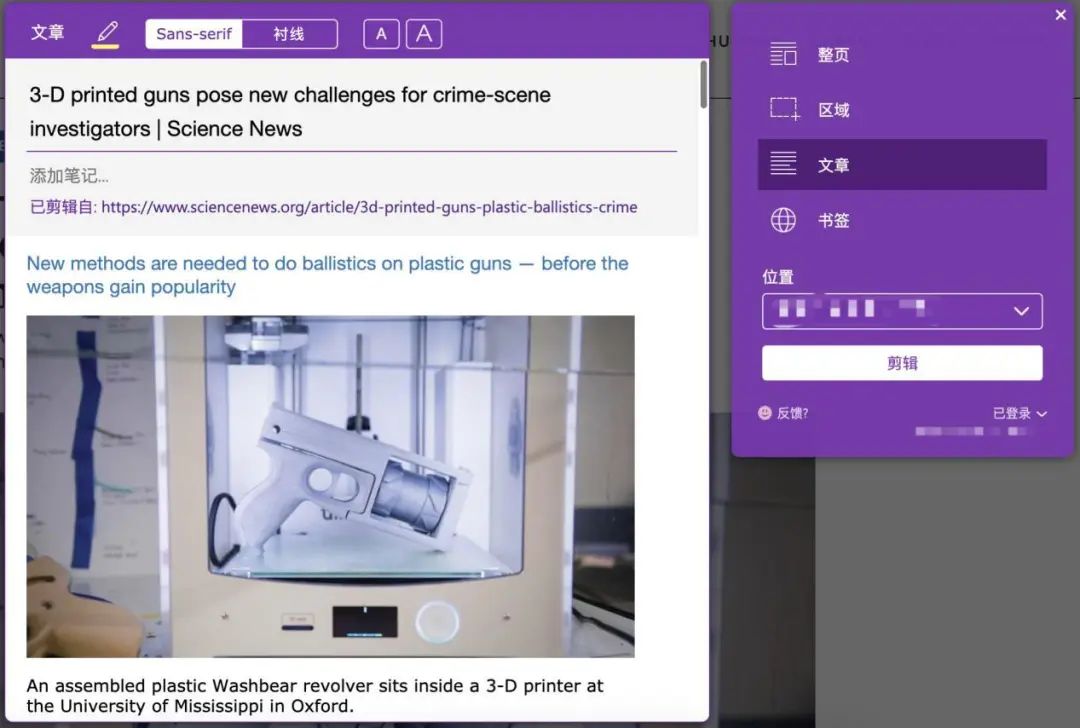The height and width of the screenshot is (728, 1080).
Task: Decrease text size with small A button
Action: click(x=381, y=34)
